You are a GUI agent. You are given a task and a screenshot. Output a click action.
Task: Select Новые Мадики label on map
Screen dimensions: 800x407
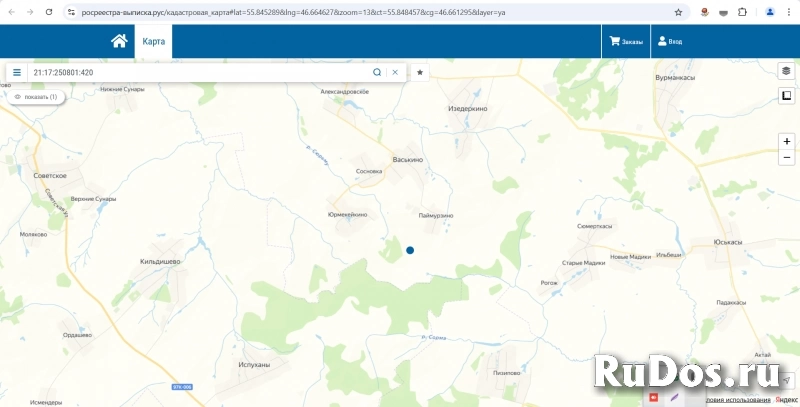coord(631,257)
